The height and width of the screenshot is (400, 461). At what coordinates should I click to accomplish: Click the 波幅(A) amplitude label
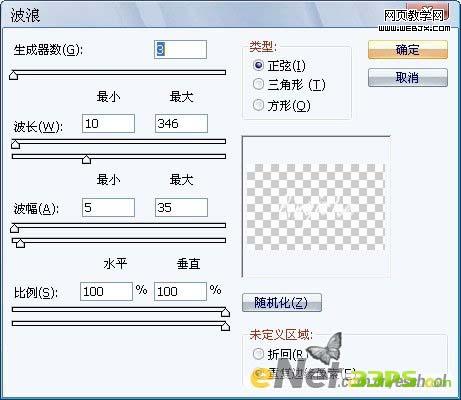point(36,209)
